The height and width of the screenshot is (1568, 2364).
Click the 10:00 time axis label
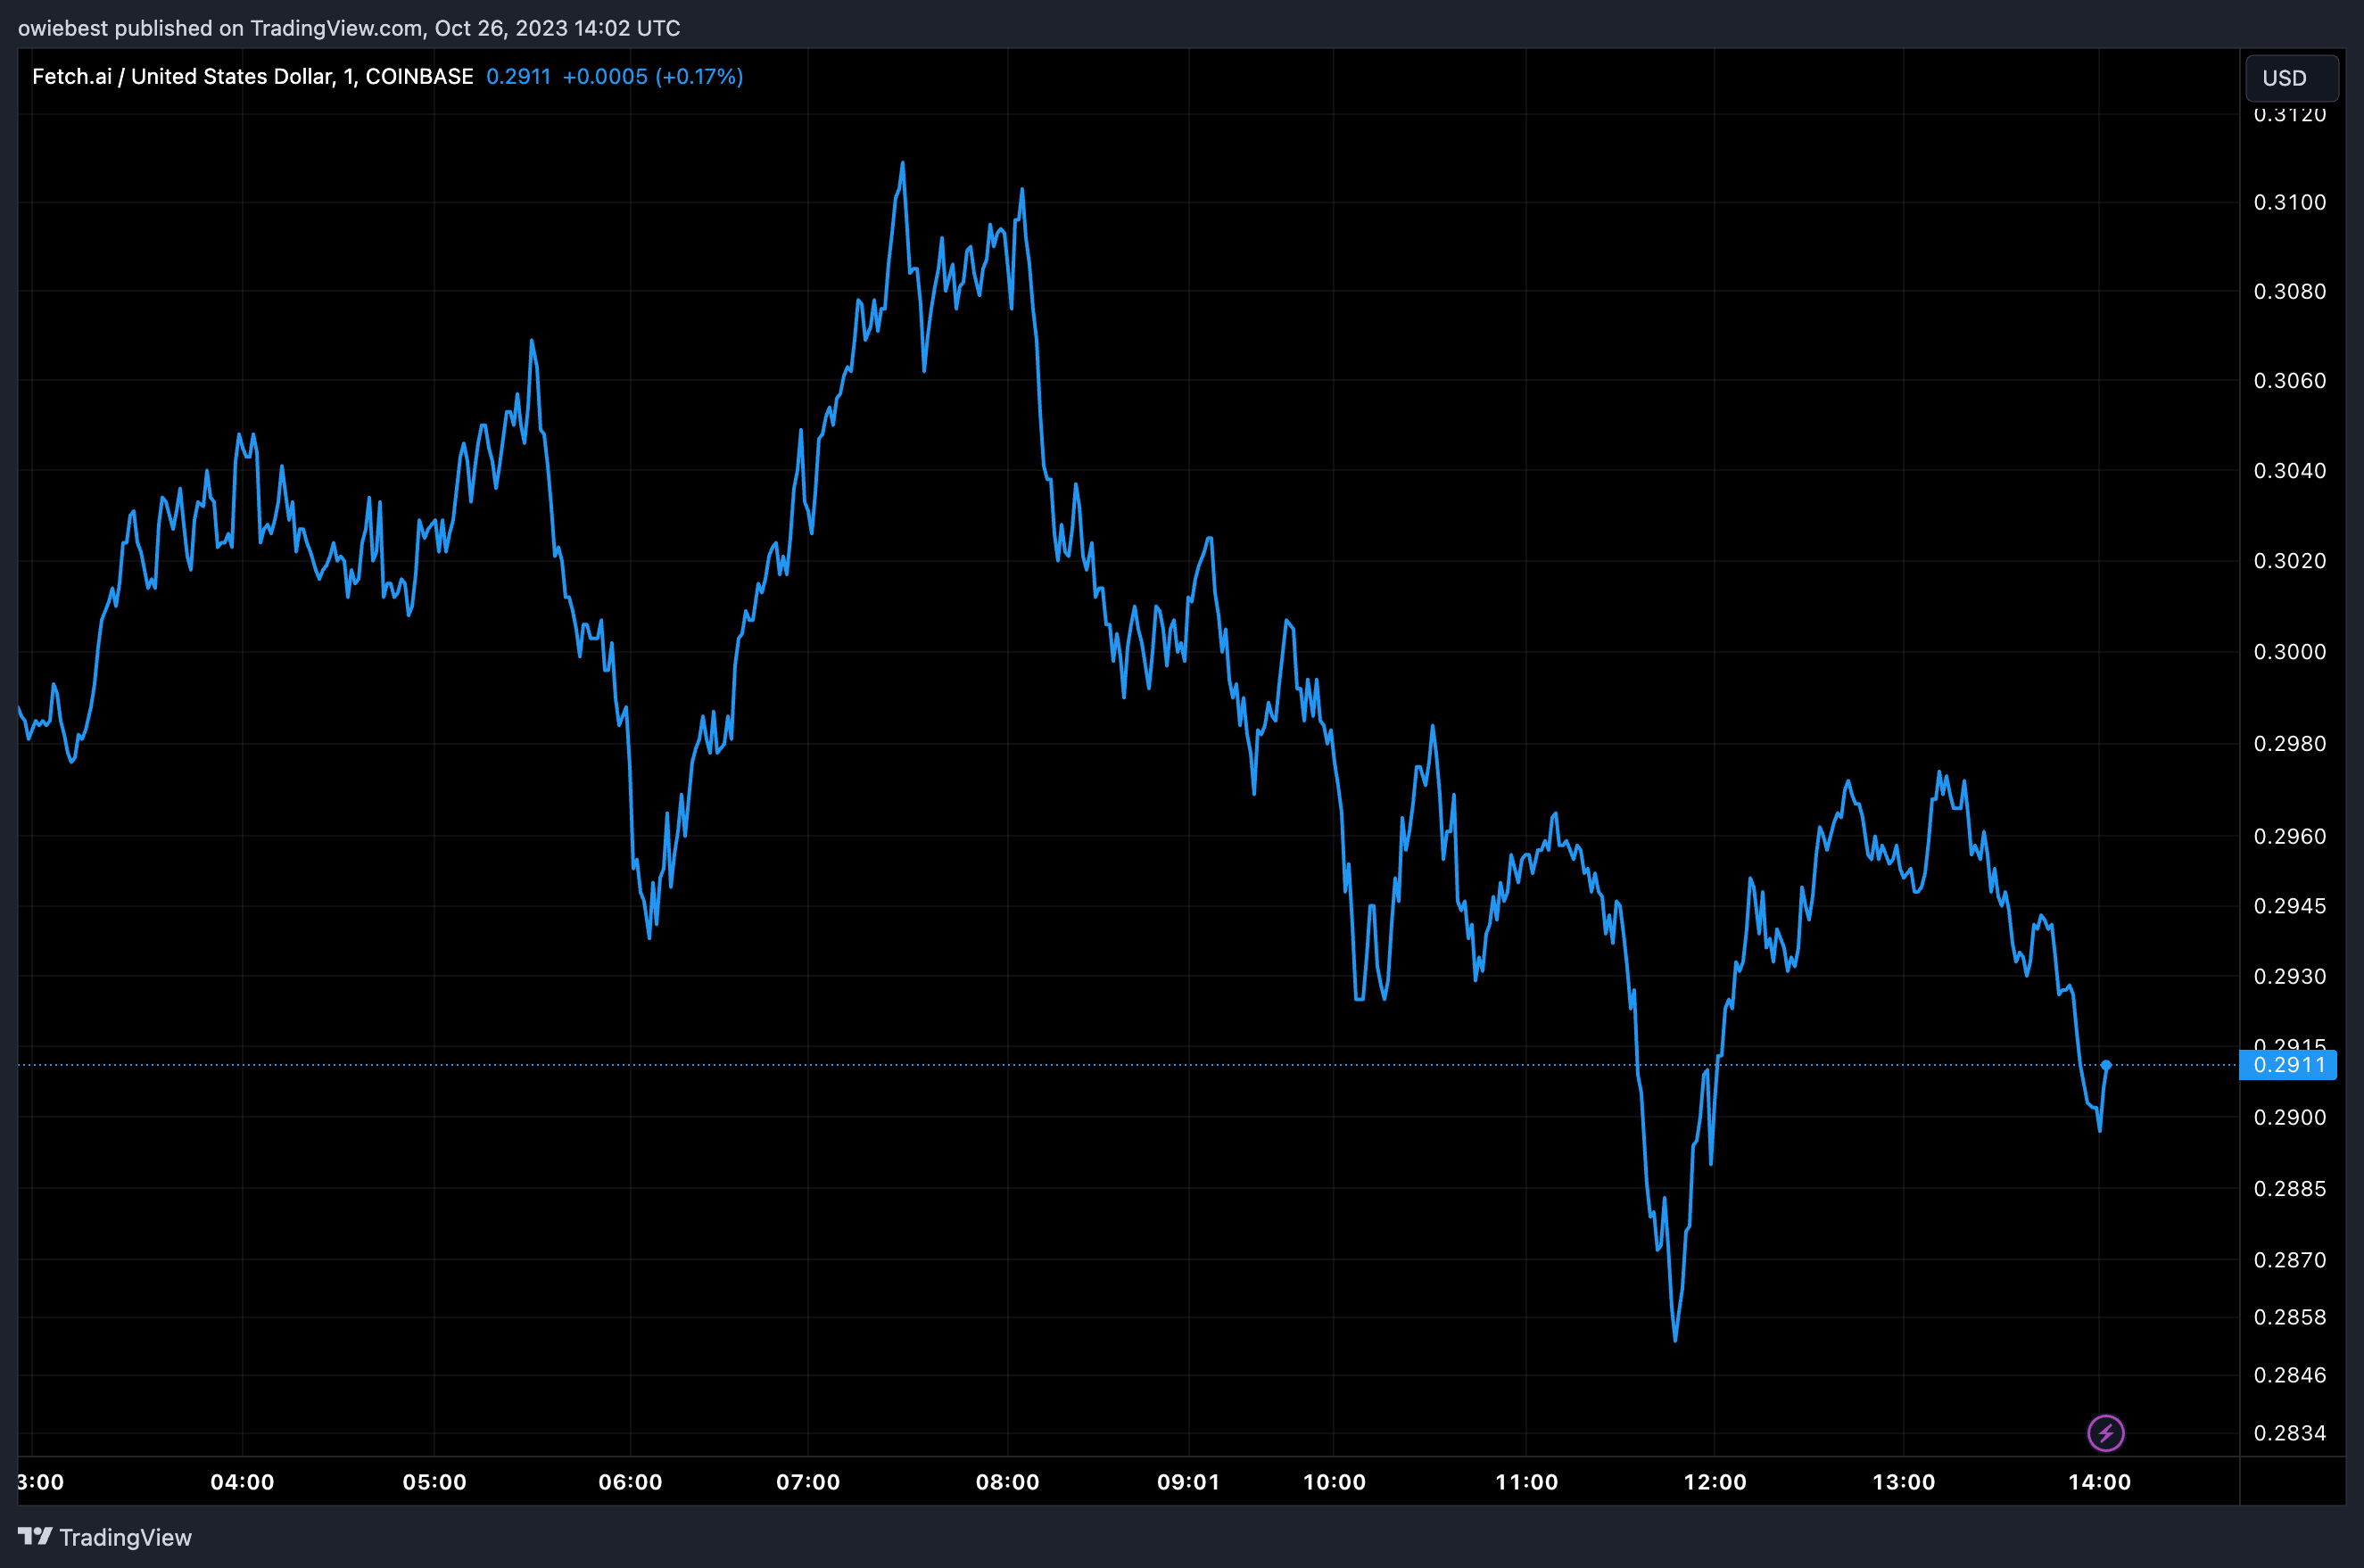click(x=1334, y=1482)
